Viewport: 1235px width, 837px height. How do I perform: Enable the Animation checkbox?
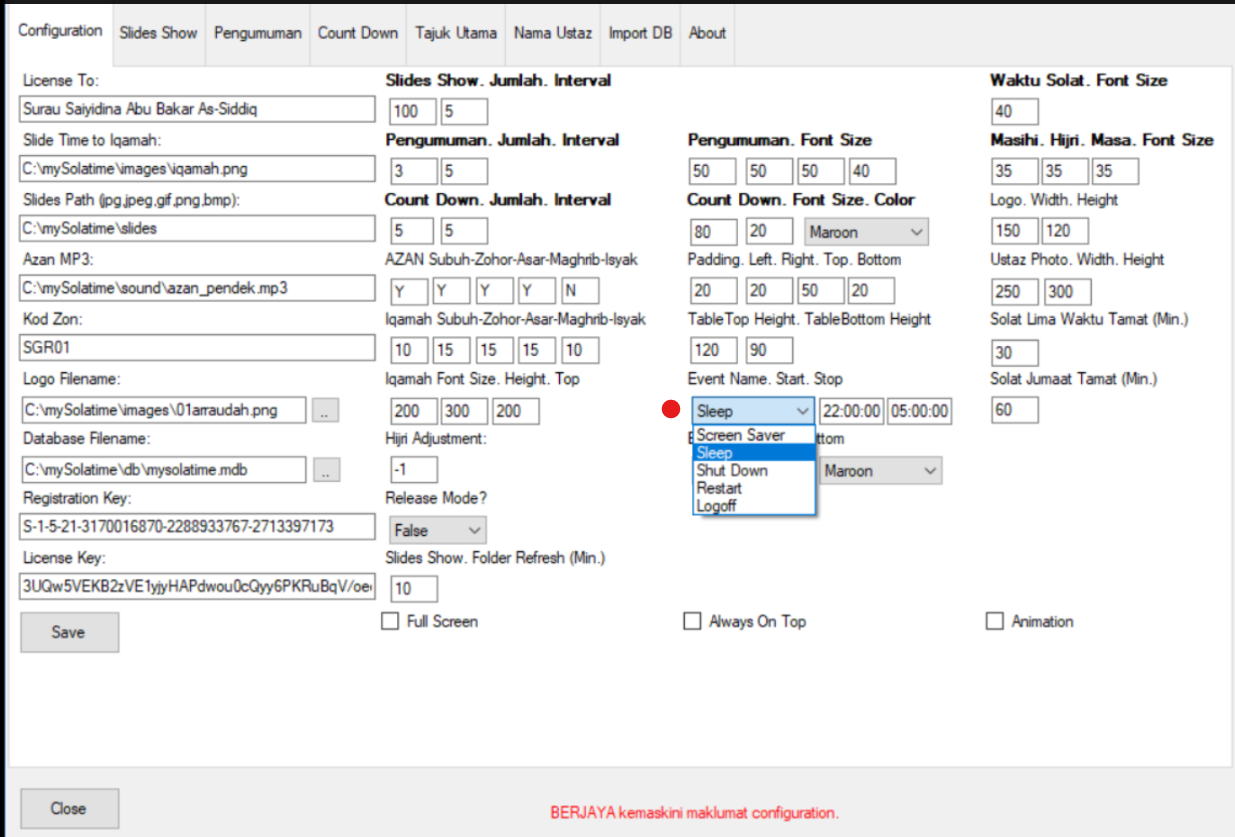(x=994, y=621)
